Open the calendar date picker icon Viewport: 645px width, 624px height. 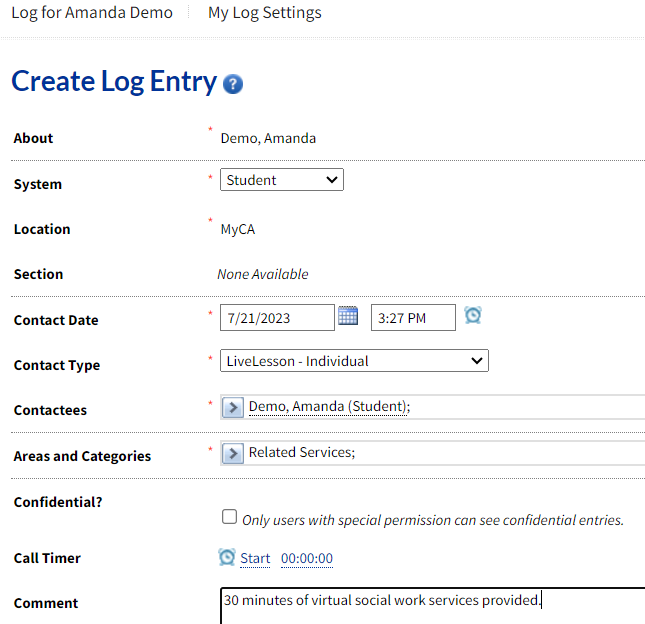click(348, 316)
